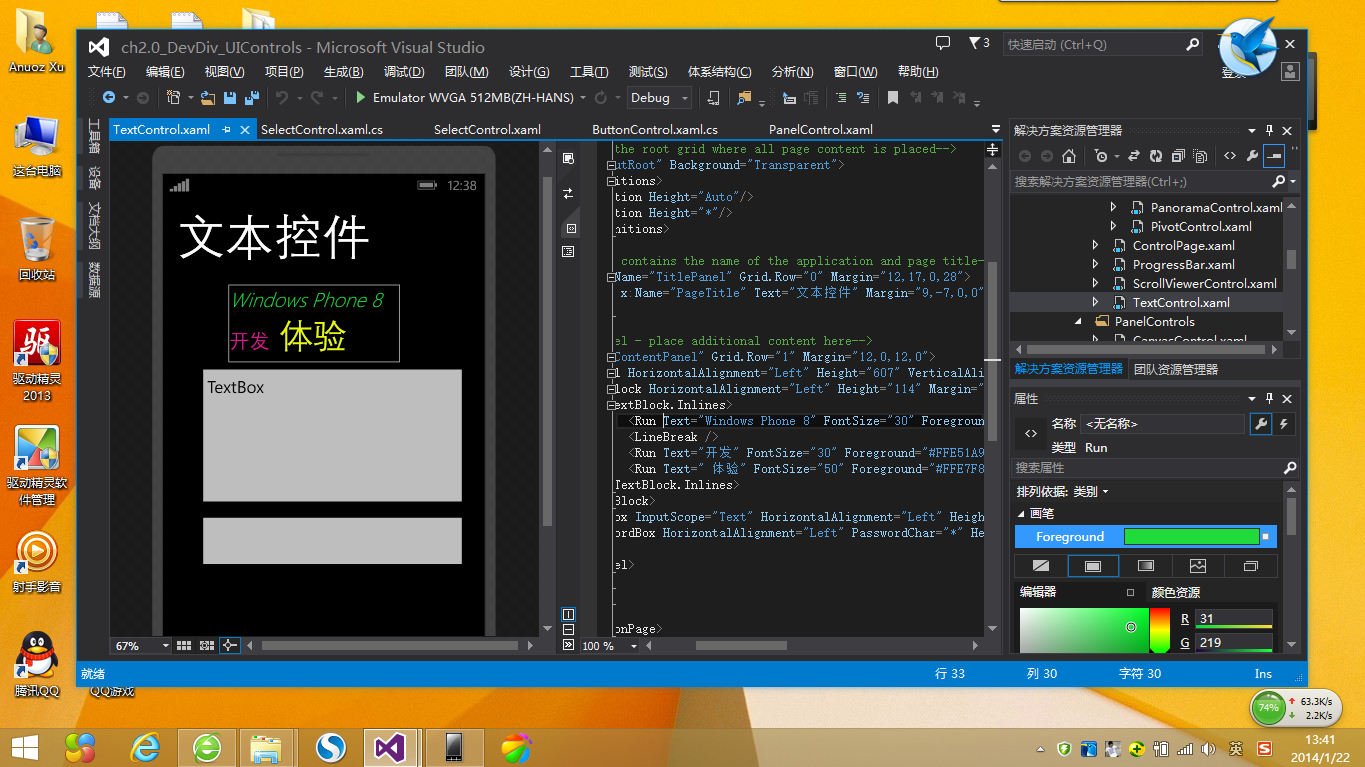The height and width of the screenshot is (767, 1365).
Task: Open the Emulator WVGA 512MB device dropdown
Action: (x=582, y=98)
